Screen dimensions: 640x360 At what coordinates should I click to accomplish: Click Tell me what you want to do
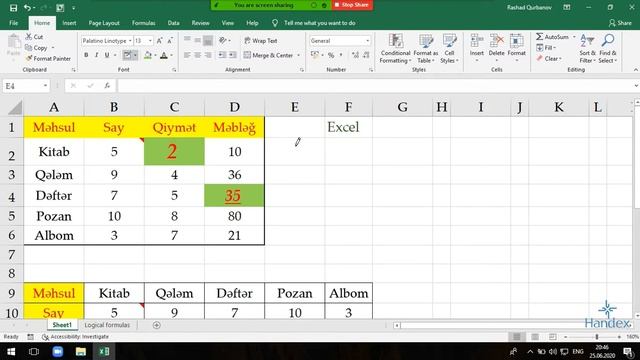(320, 23)
